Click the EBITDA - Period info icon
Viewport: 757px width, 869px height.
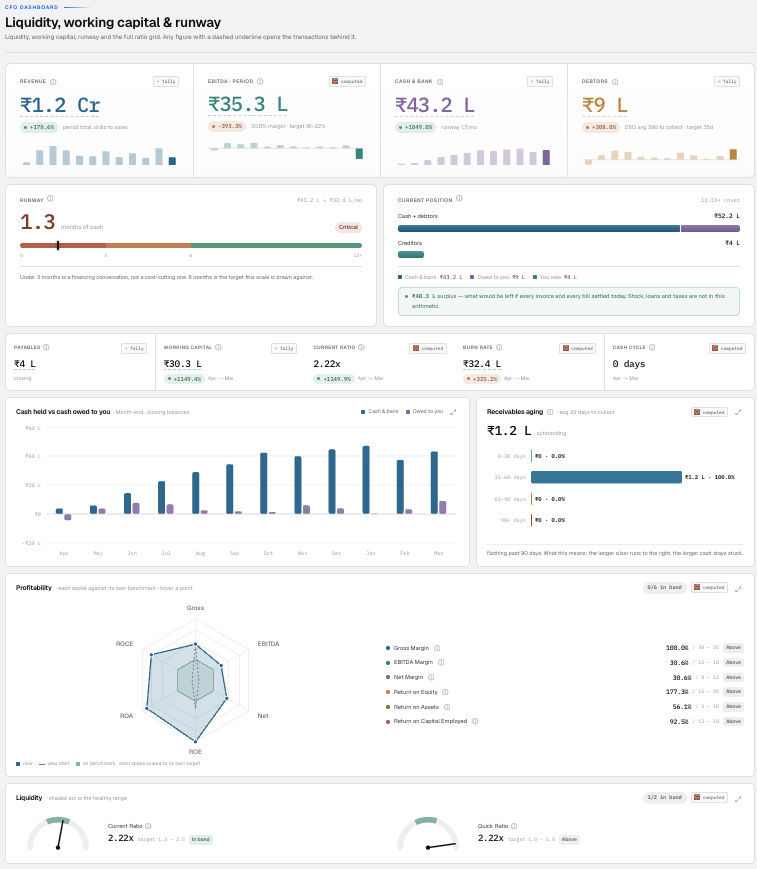[260, 81]
